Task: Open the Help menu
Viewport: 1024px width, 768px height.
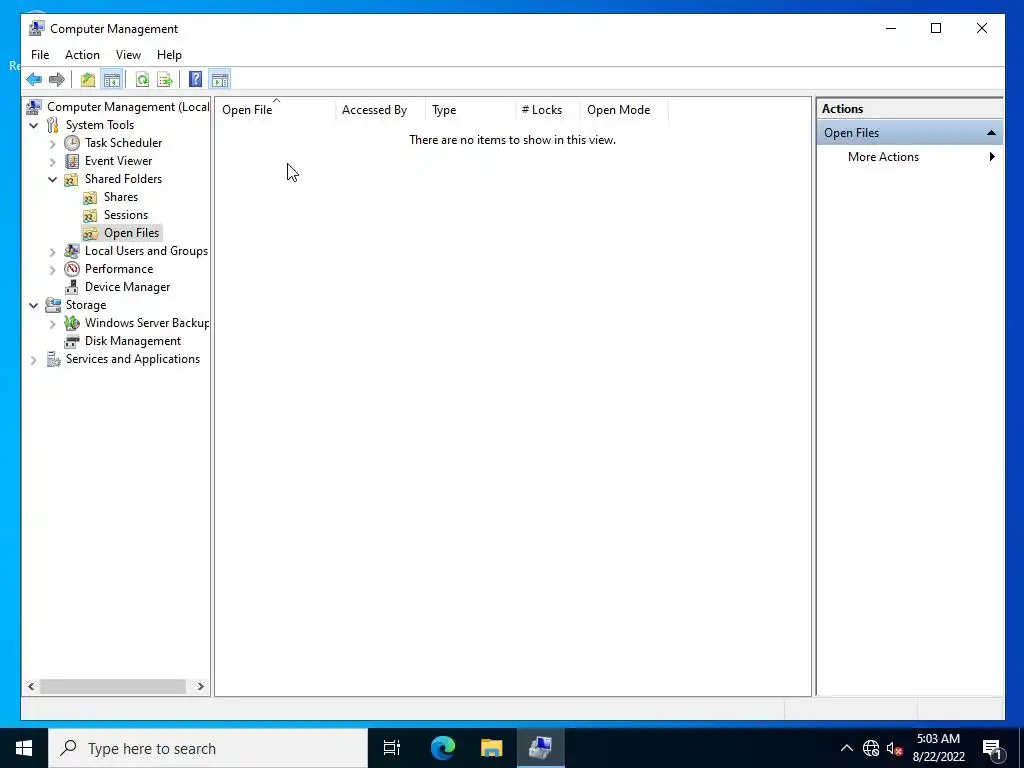Action: point(169,55)
